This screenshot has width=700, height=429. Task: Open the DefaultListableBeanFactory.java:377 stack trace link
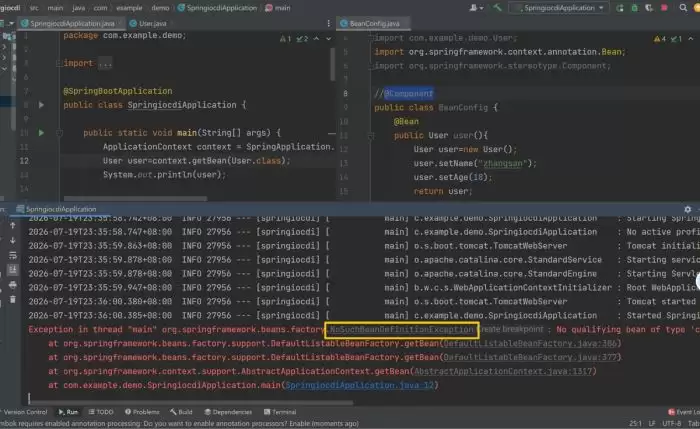click(x=530, y=357)
